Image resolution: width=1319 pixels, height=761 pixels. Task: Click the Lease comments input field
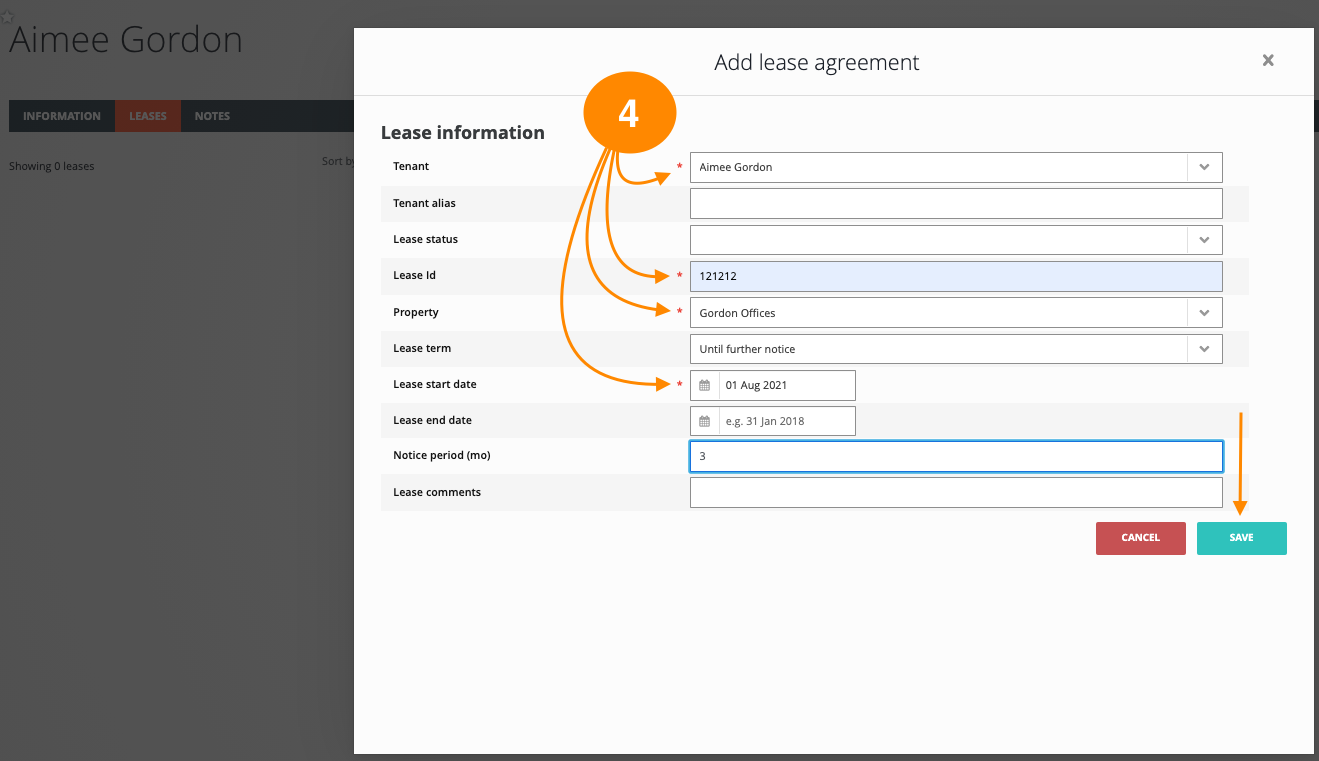pyautogui.click(x=956, y=492)
